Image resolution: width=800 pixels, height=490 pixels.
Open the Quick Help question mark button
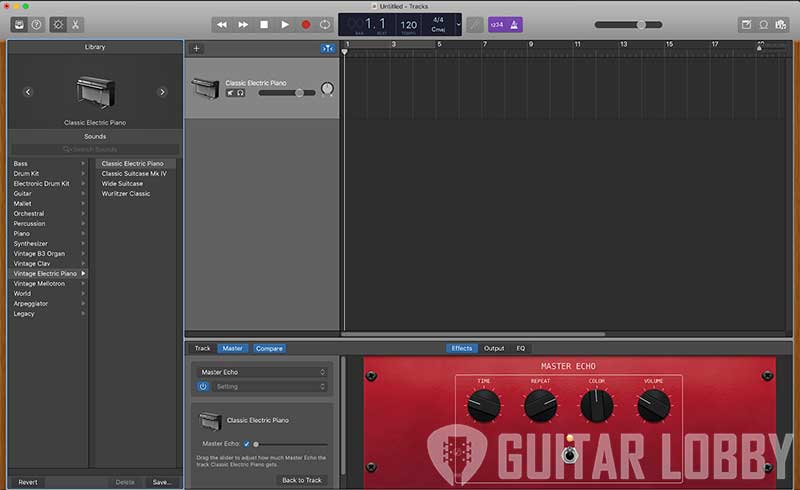coord(37,24)
